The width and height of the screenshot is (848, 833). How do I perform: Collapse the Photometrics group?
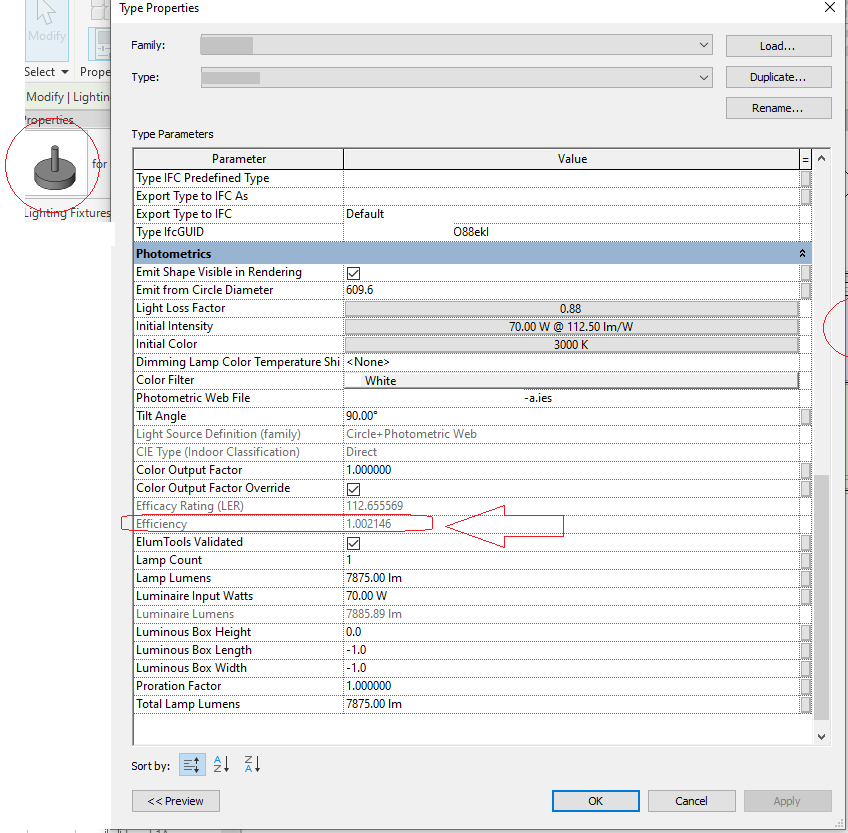pyautogui.click(x=802, y=253)
